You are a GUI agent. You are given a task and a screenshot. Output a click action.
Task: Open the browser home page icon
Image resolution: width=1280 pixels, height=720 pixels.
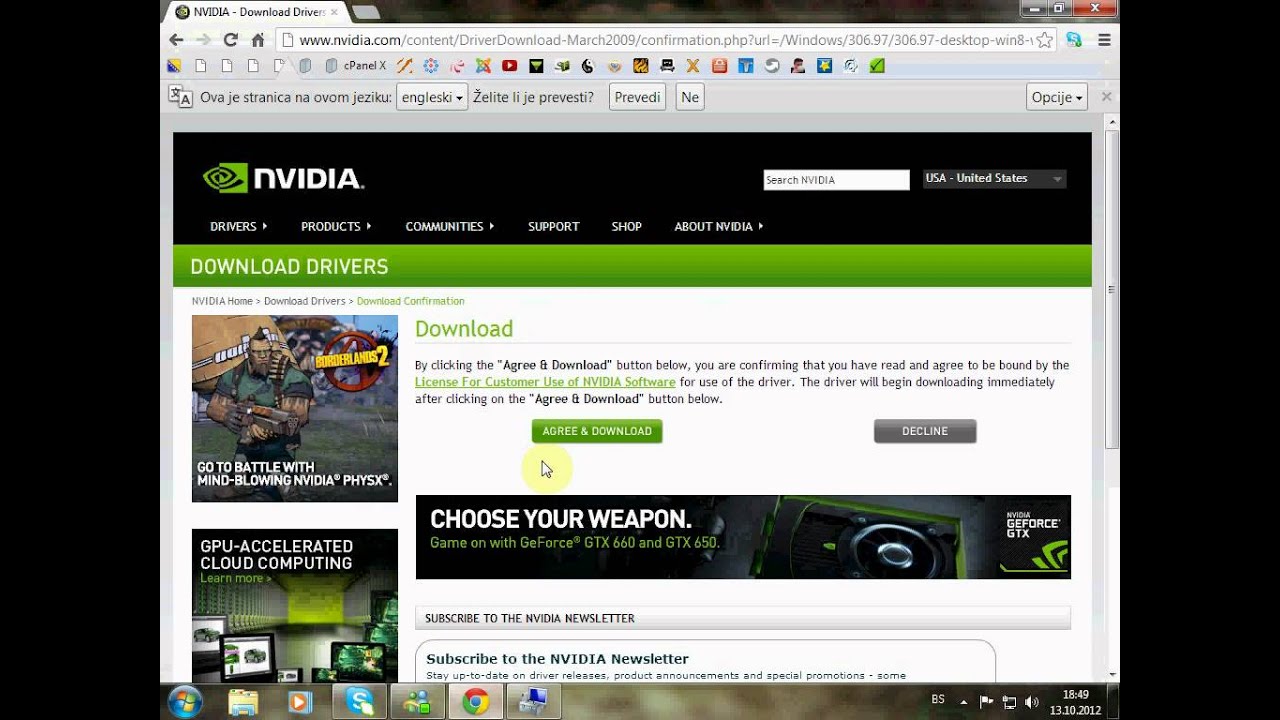coord(258,40)
